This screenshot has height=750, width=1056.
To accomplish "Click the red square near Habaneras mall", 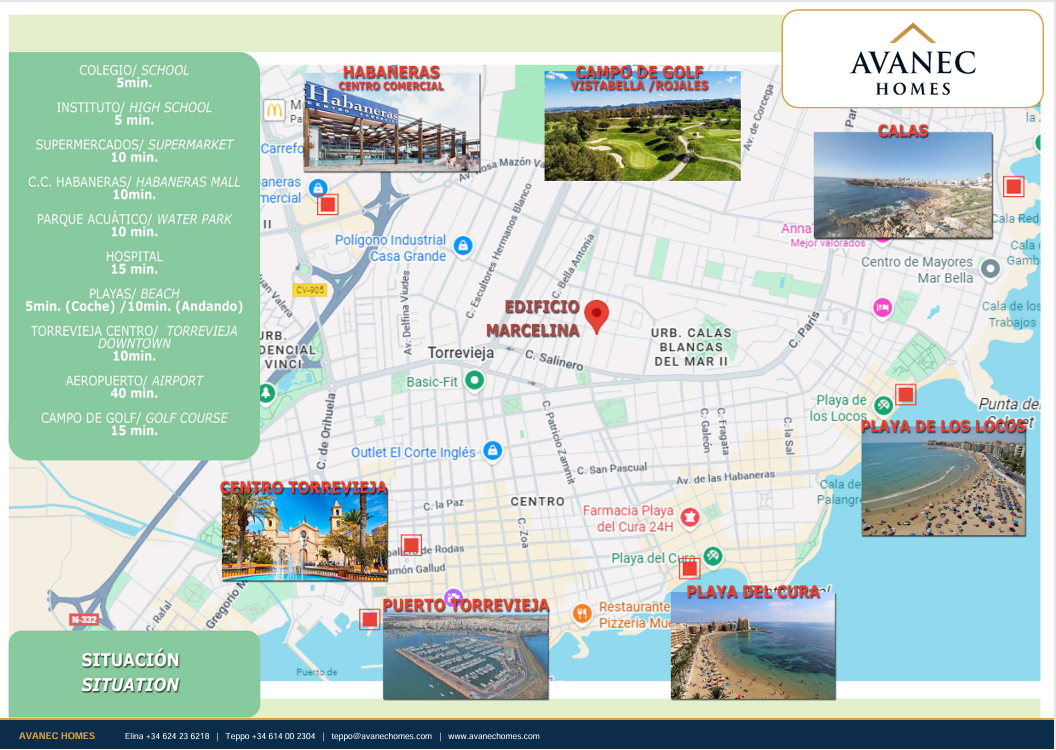I will coord(328,204).
